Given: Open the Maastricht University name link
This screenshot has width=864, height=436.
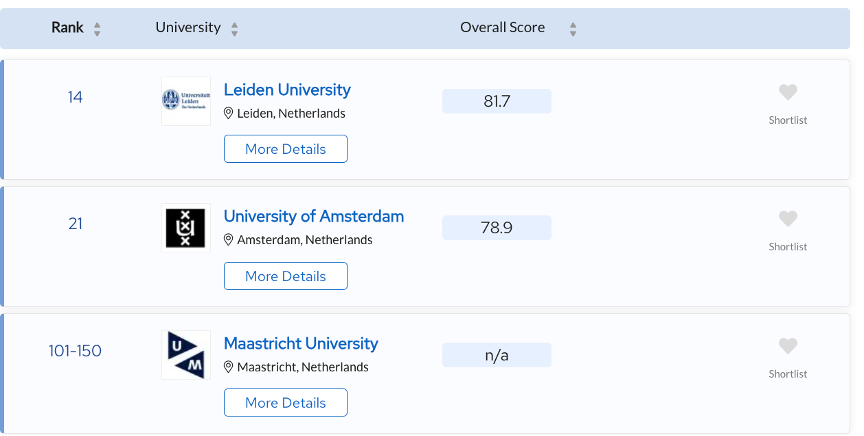Looking at the screenshot, I should pos(301,344).
